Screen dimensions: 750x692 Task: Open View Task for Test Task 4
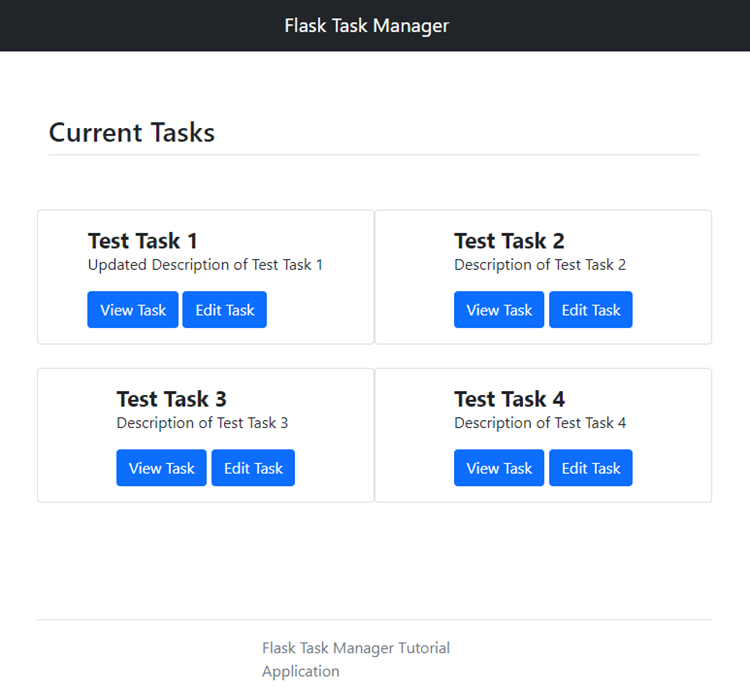pyautogui.click(x=499, y=468)
